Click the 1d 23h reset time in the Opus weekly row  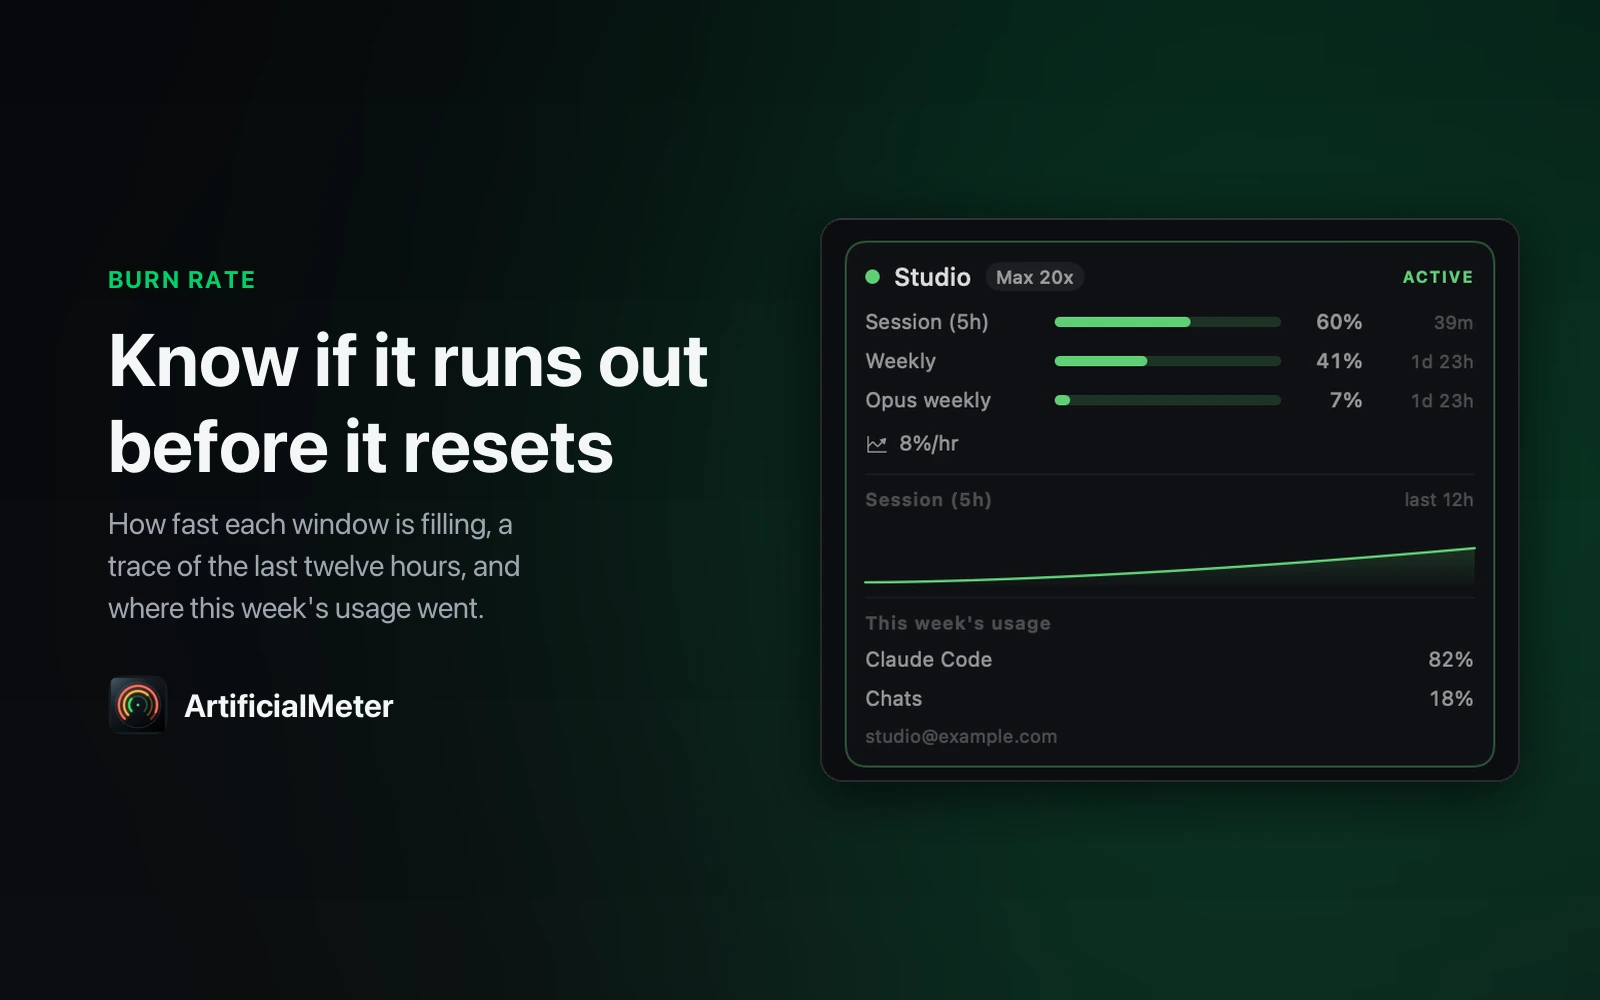pyautogui.click(x=1442, y=401)
